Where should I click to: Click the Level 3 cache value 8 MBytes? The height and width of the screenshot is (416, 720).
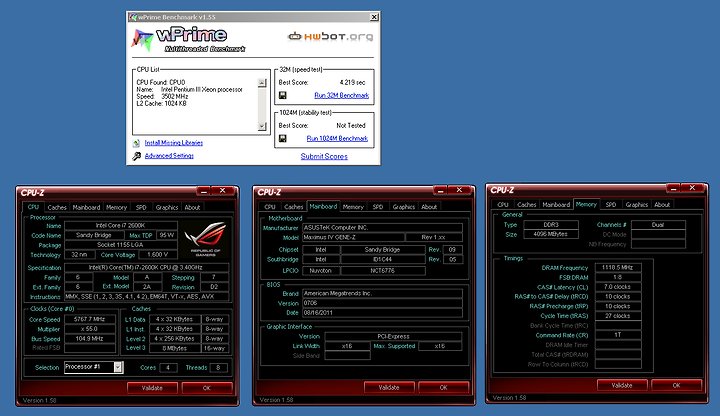pos(174,348)
